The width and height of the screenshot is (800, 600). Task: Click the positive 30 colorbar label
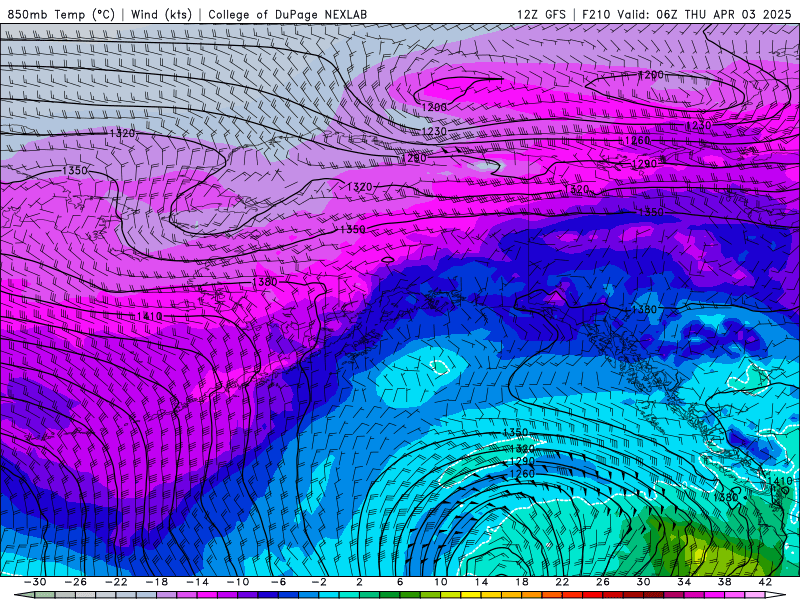click(643, 582)
